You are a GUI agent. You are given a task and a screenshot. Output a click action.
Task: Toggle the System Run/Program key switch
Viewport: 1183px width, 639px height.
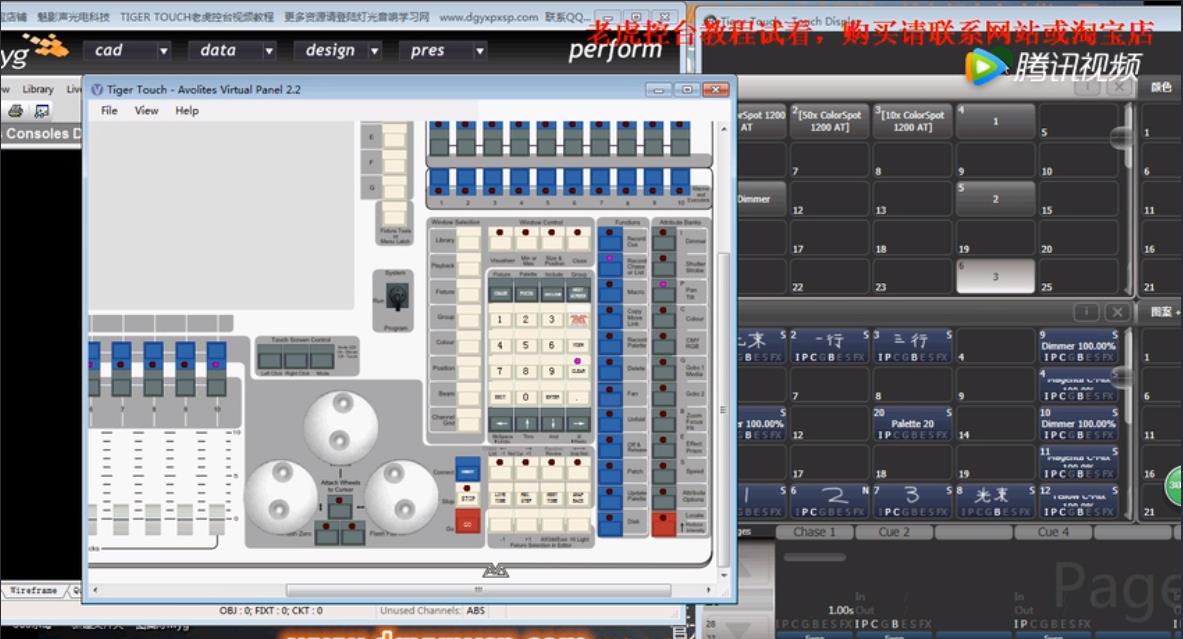[398, 297]
